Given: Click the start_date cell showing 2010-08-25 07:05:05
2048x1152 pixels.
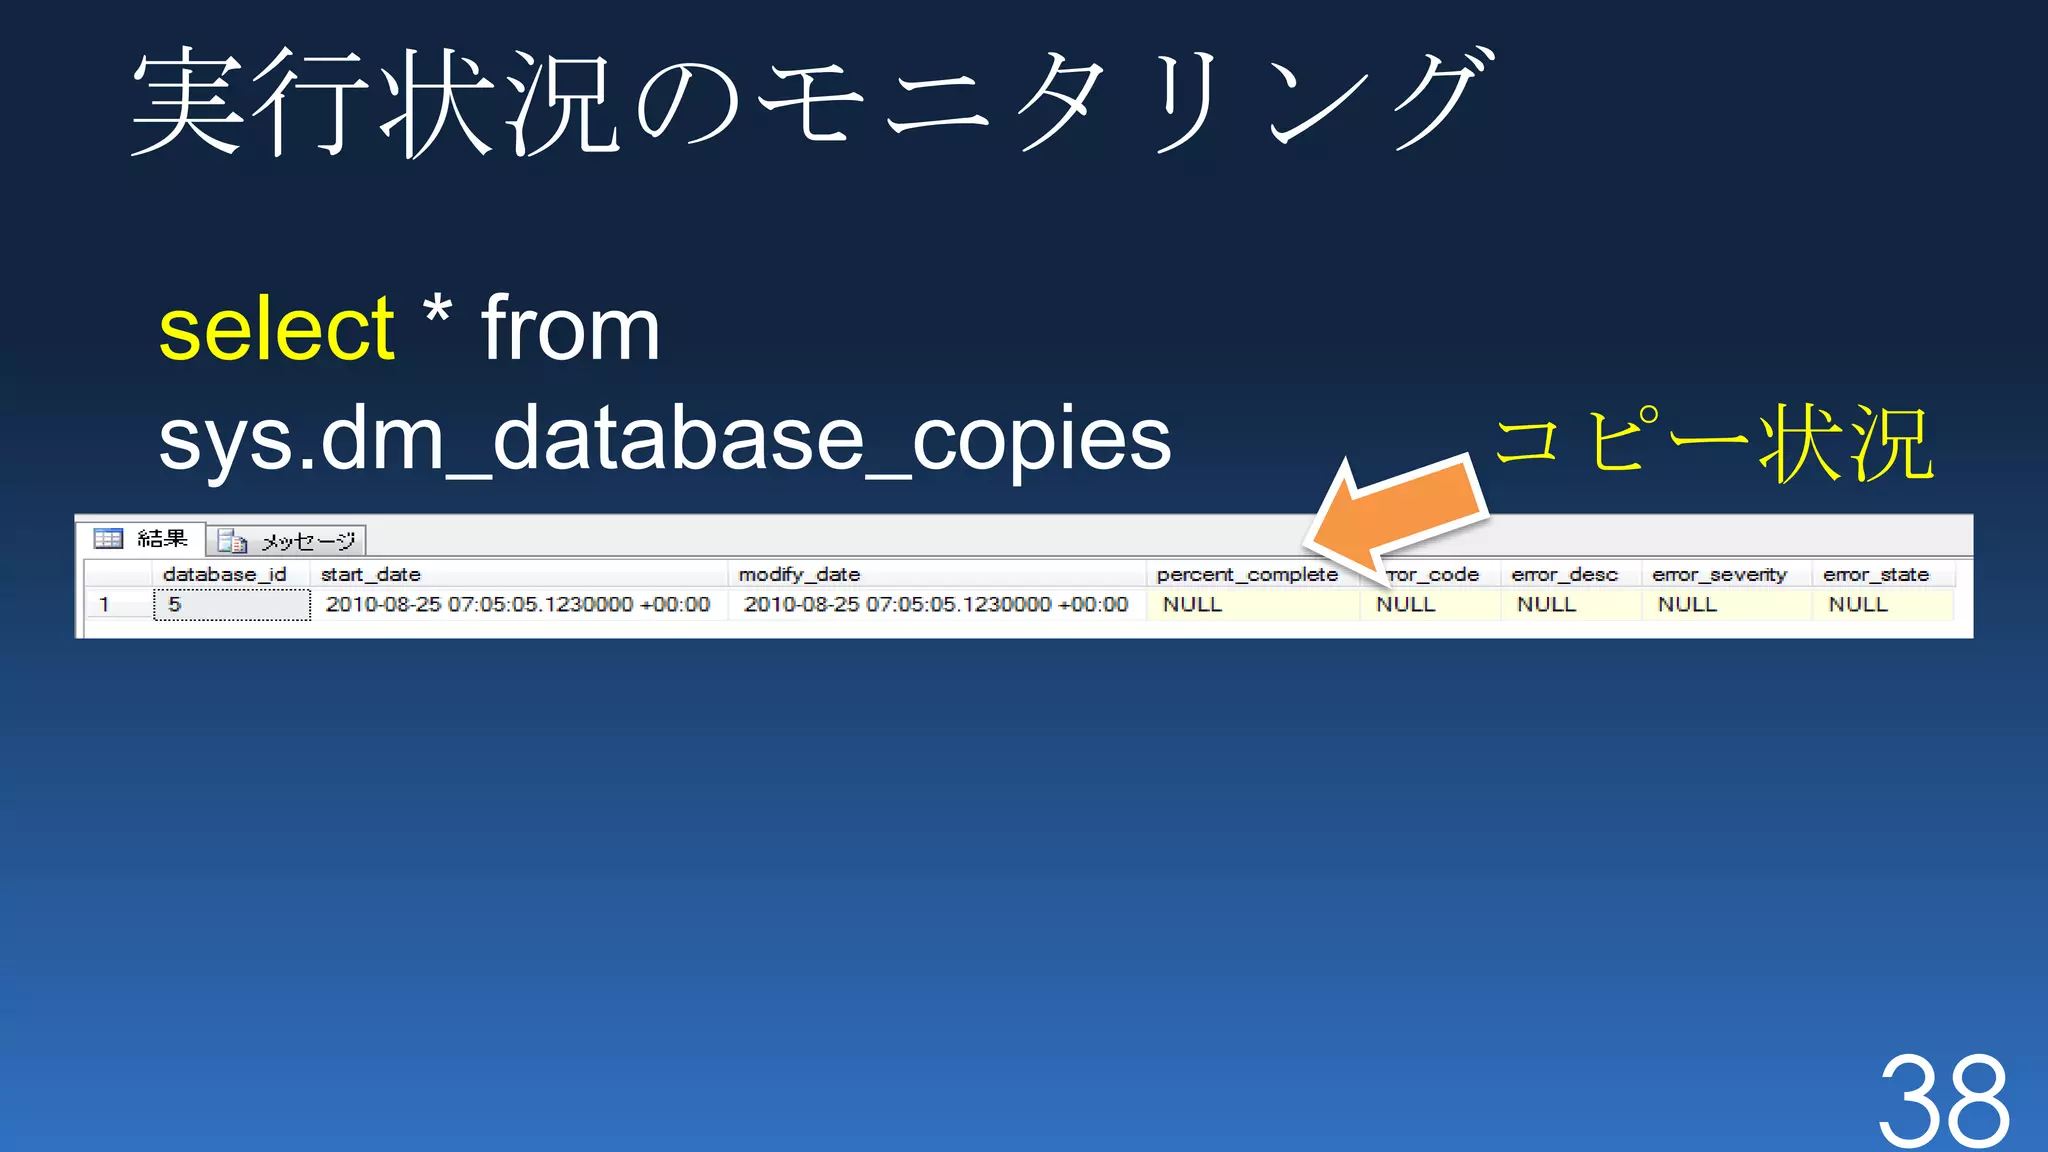Looking at the screenshot, I should [x=519, y=604].
